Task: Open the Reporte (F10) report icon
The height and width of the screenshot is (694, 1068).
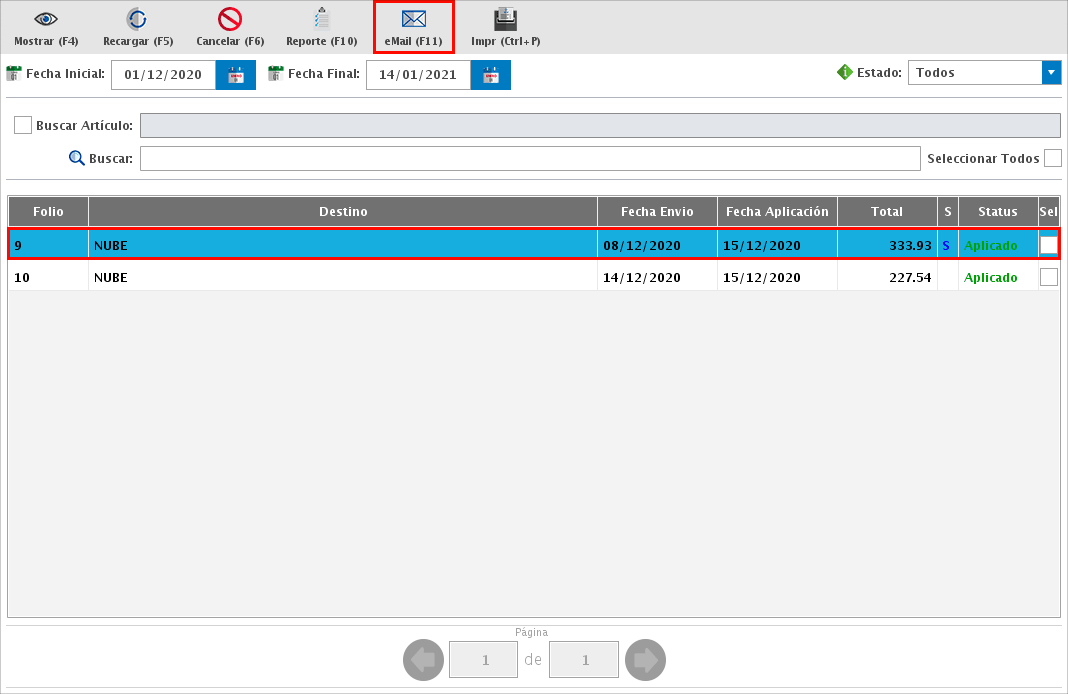Action: point(321,19)
